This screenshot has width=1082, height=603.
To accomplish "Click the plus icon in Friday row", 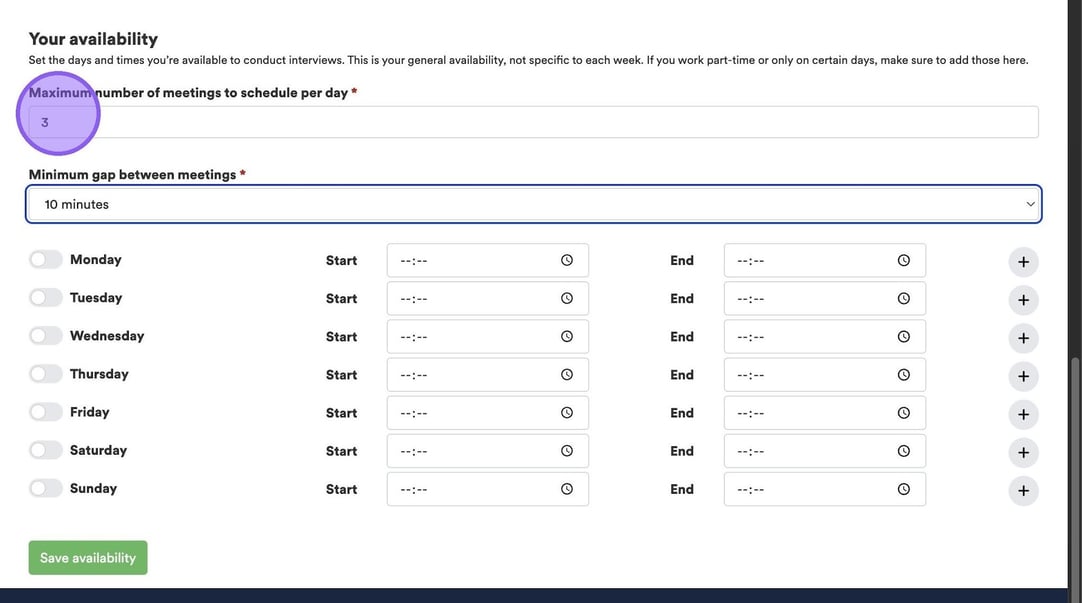I will point(1023,414).
